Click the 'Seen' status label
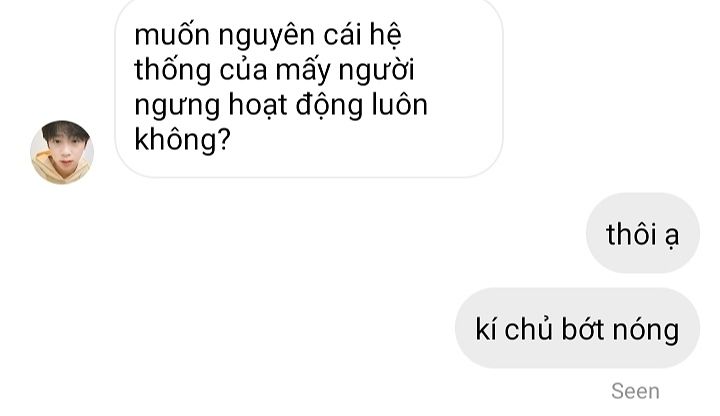 click(636, 391)
